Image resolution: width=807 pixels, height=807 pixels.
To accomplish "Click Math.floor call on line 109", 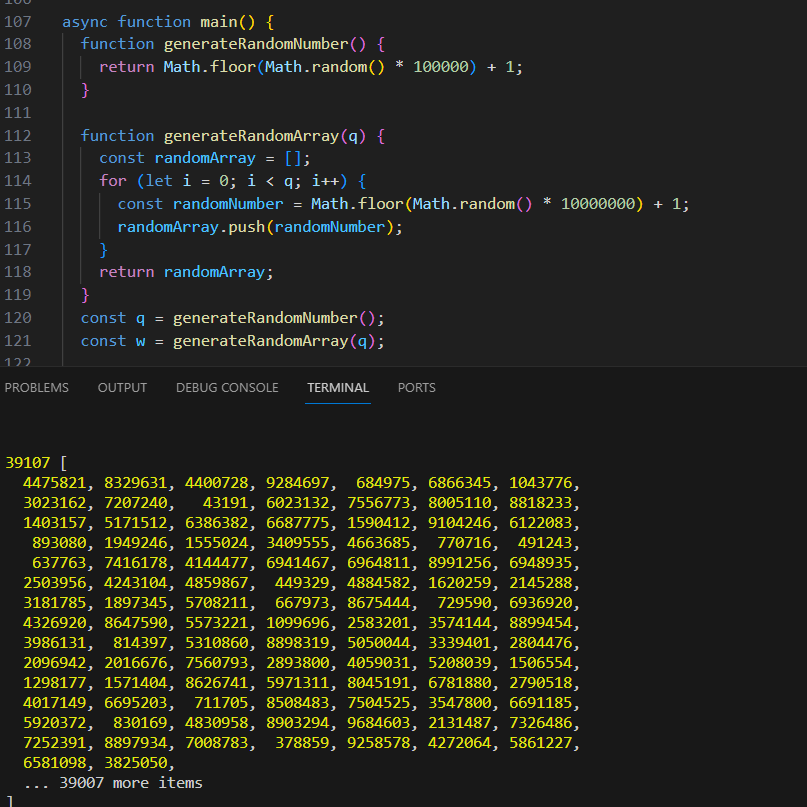I will [209, 67].
